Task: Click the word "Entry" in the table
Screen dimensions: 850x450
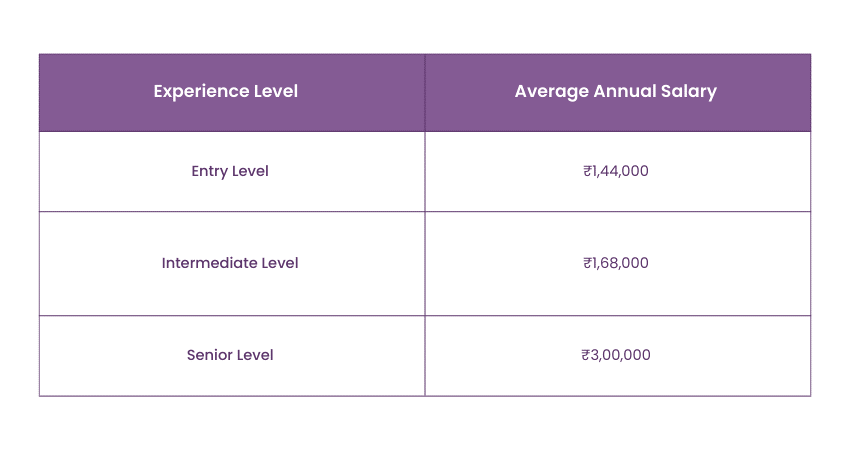Action: (209, 171)
